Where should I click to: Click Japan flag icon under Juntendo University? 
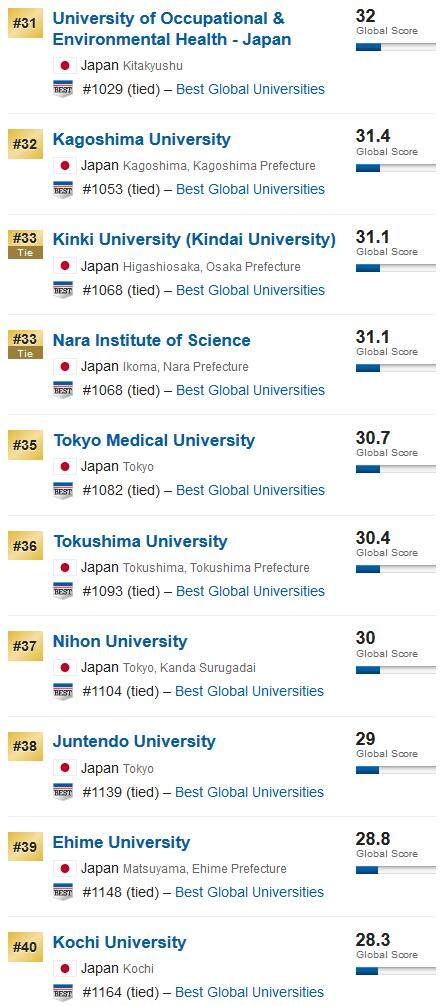tap(64, 768)
